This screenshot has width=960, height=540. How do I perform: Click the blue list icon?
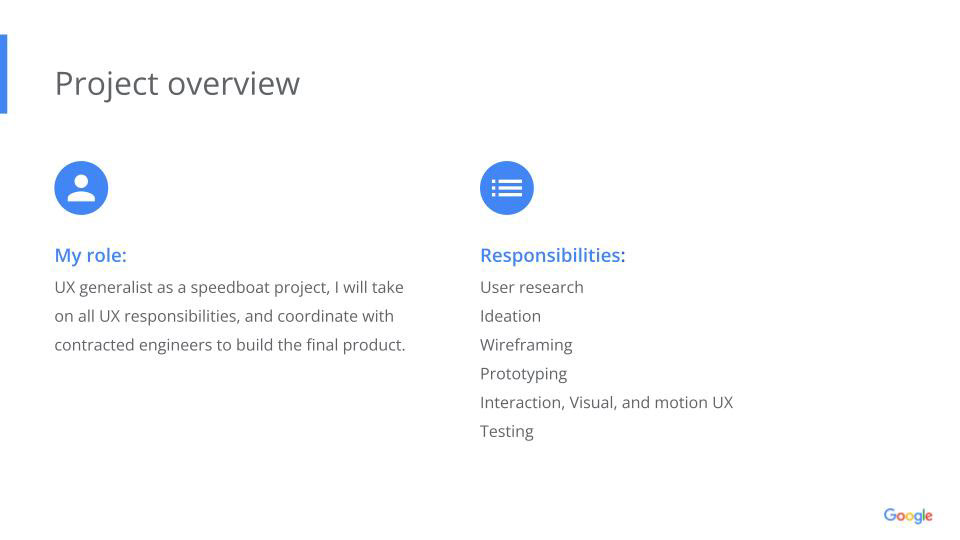pos(507,188)
